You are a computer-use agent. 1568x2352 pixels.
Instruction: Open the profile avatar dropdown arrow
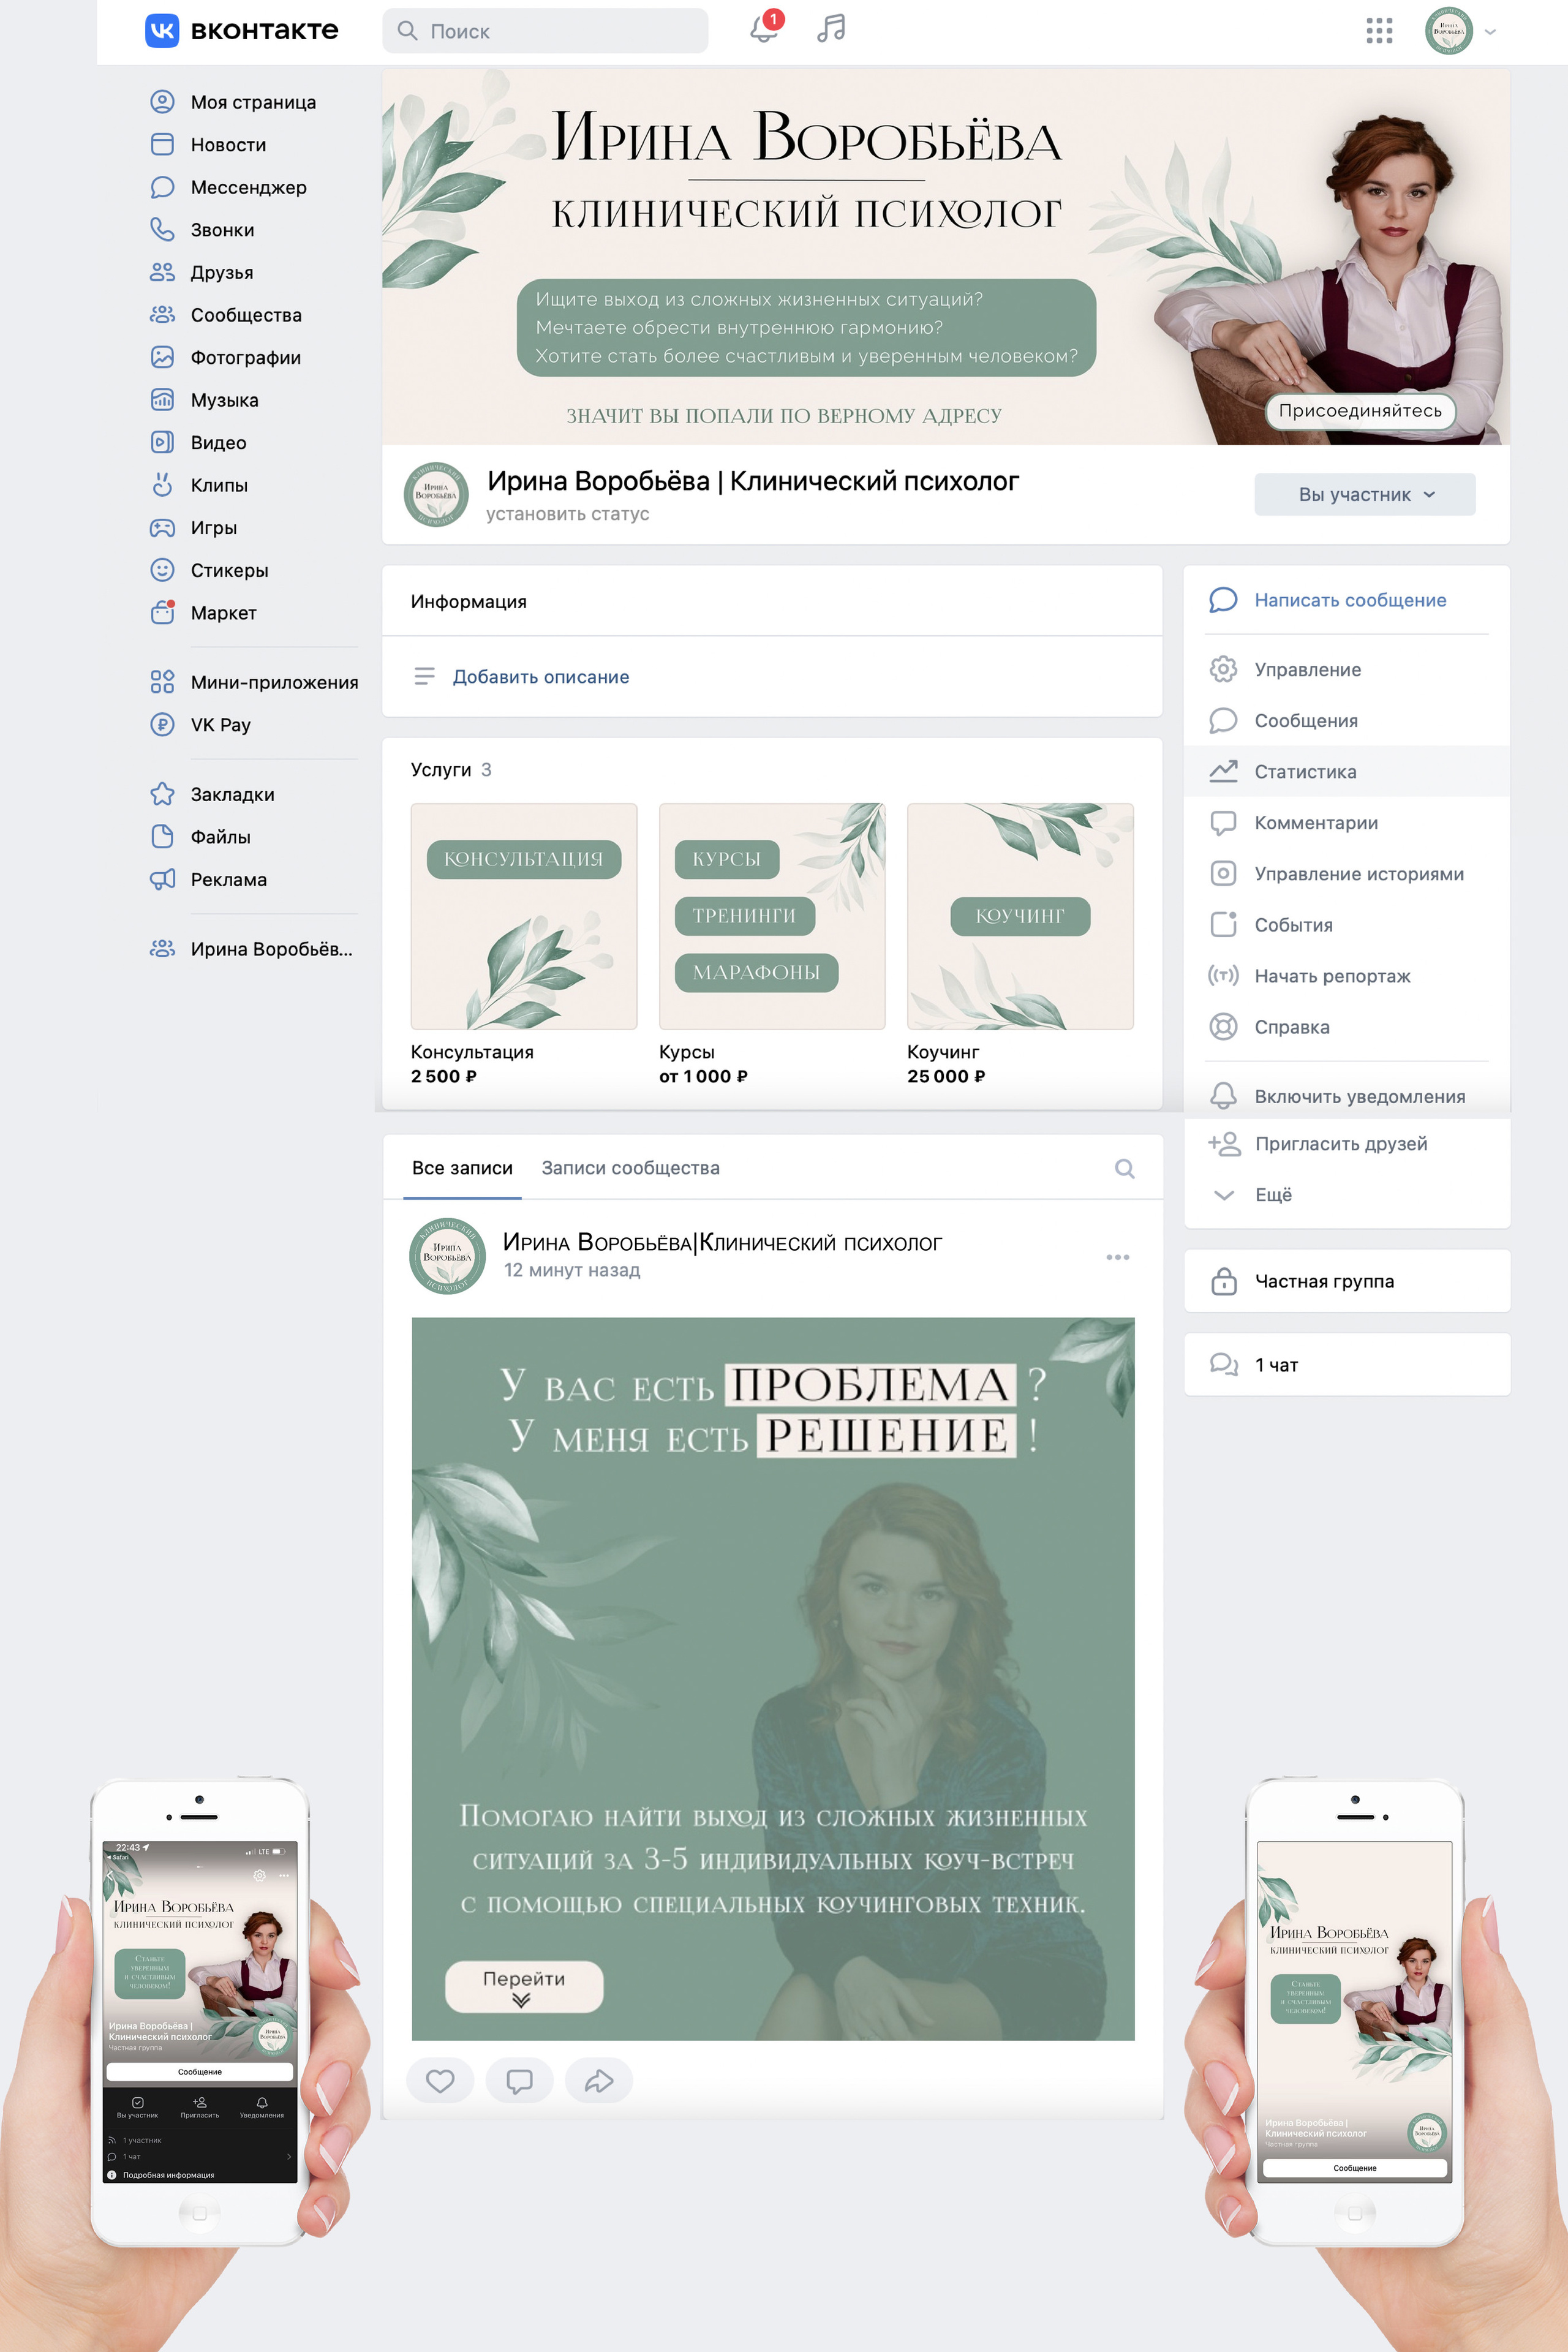[x=1490, y=32]
